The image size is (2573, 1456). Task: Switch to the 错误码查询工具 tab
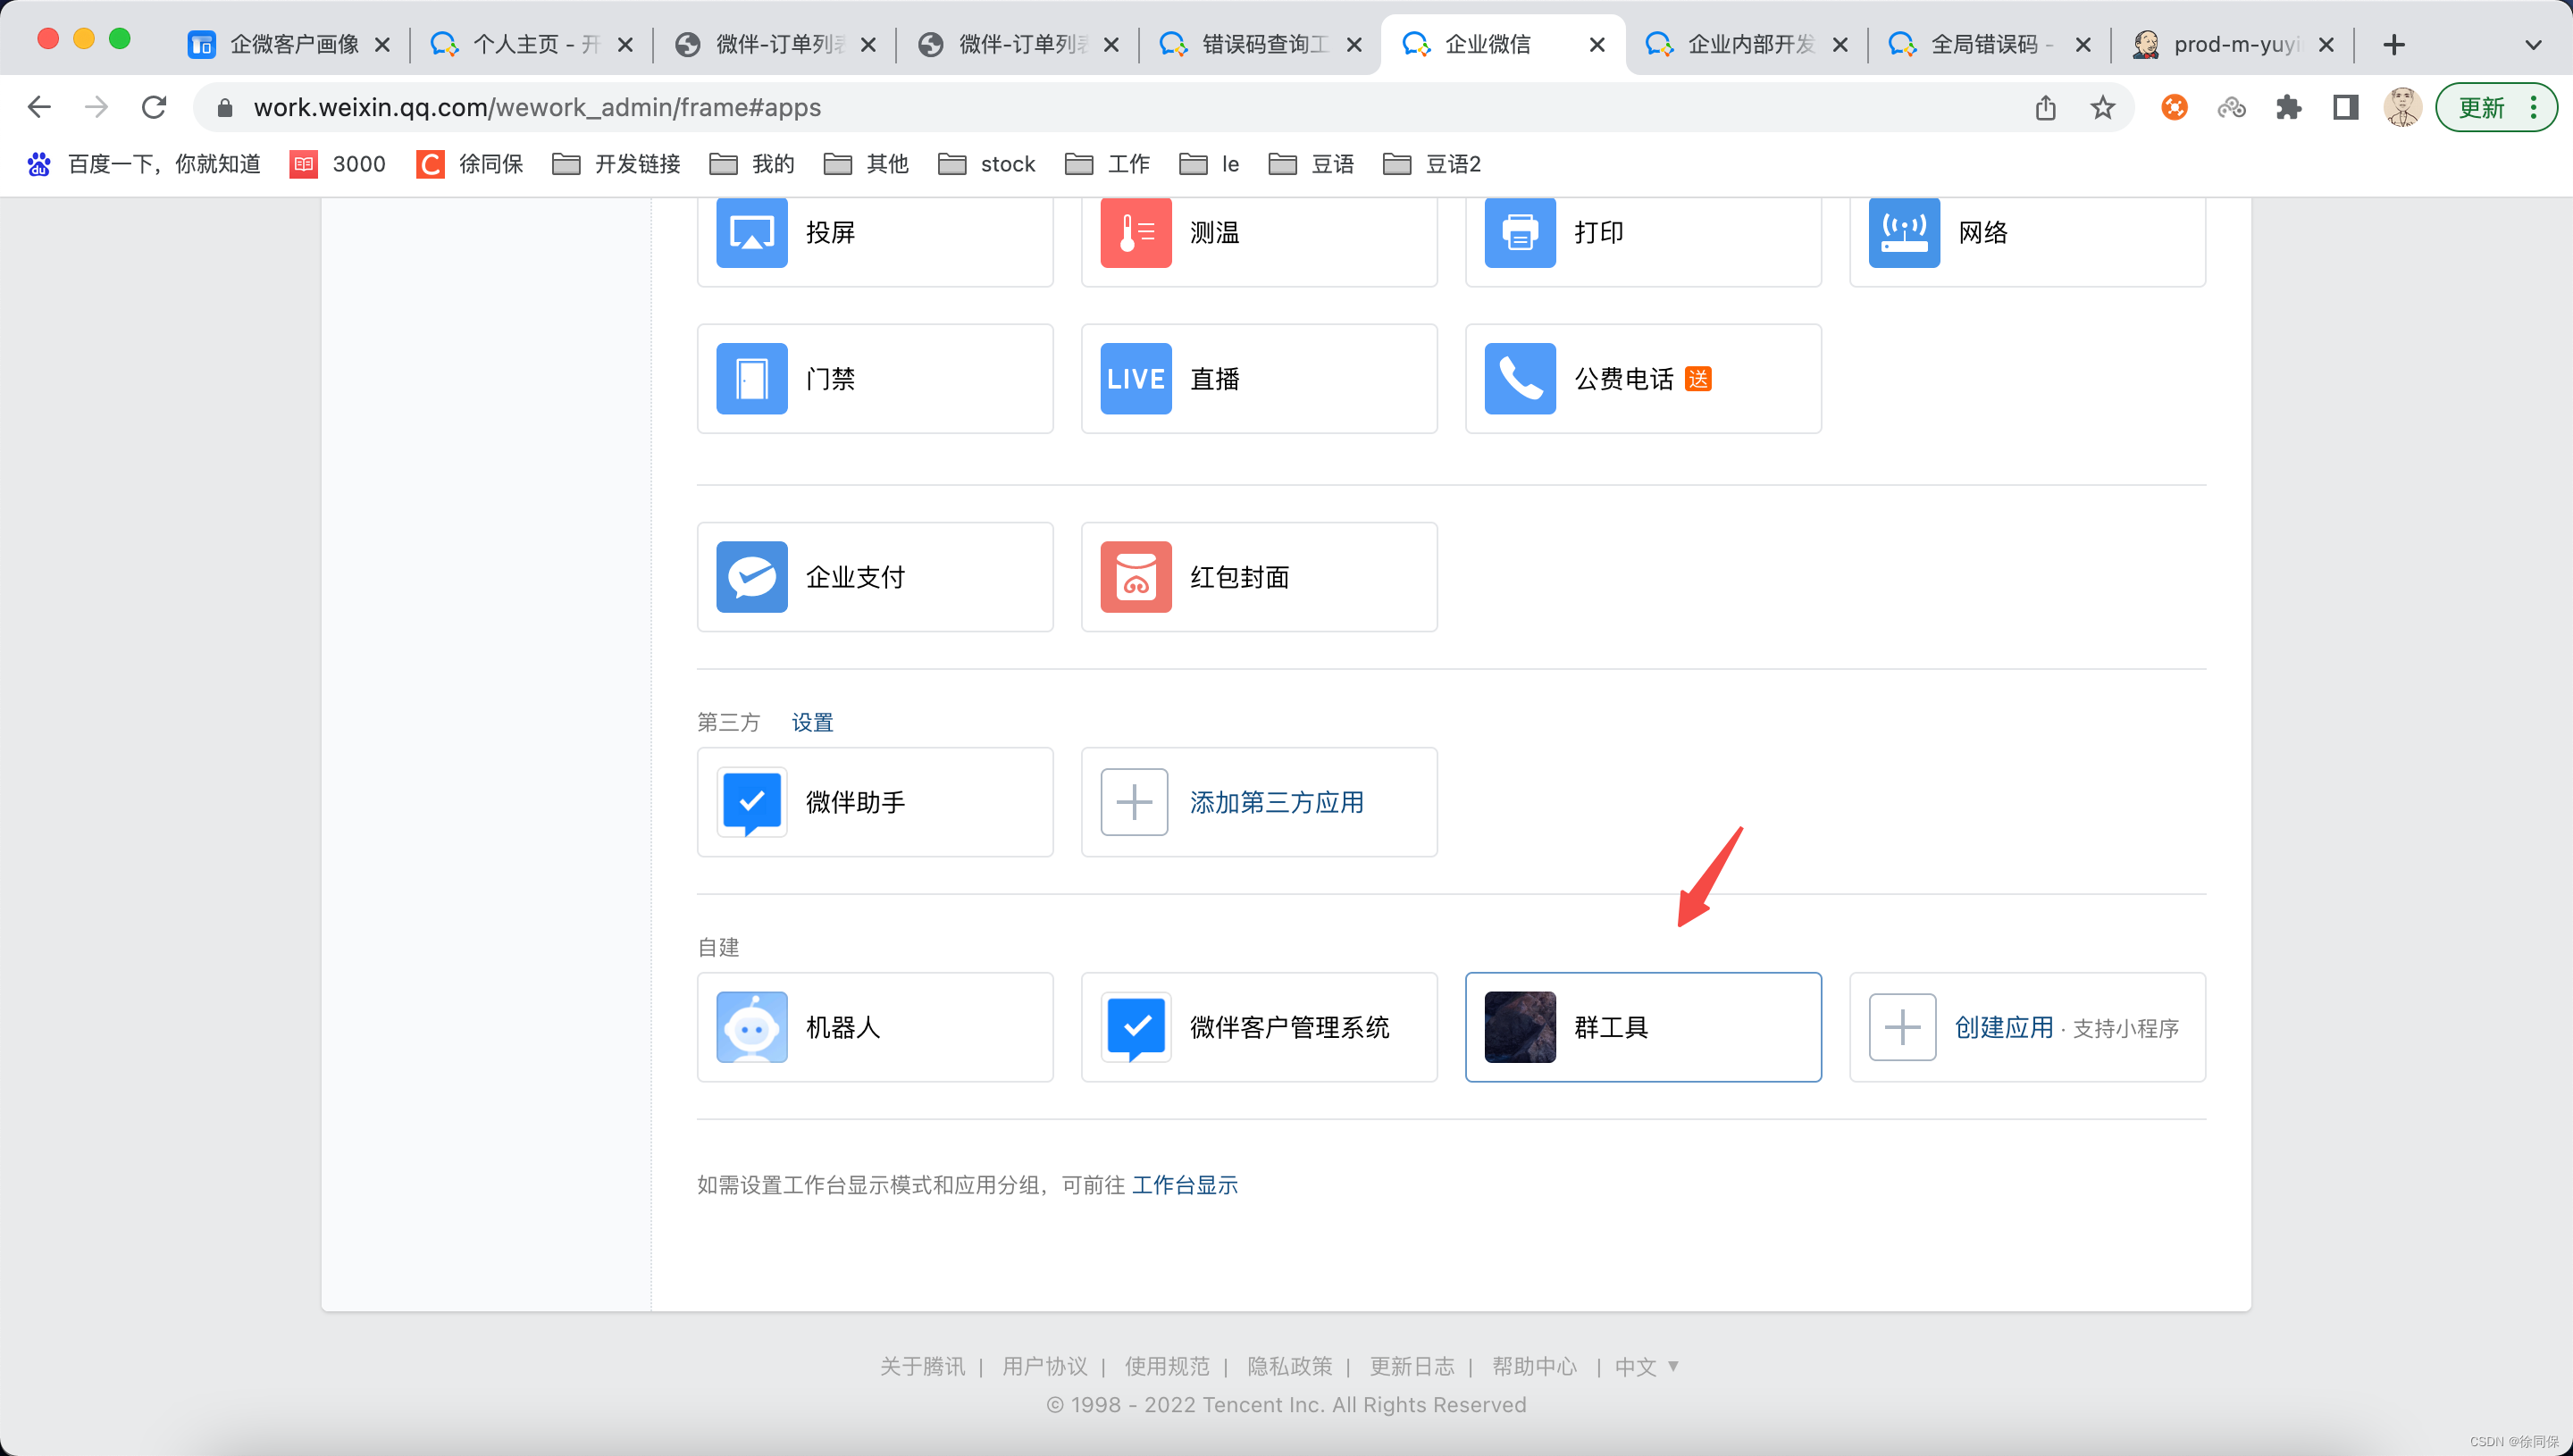point(1264,45)
